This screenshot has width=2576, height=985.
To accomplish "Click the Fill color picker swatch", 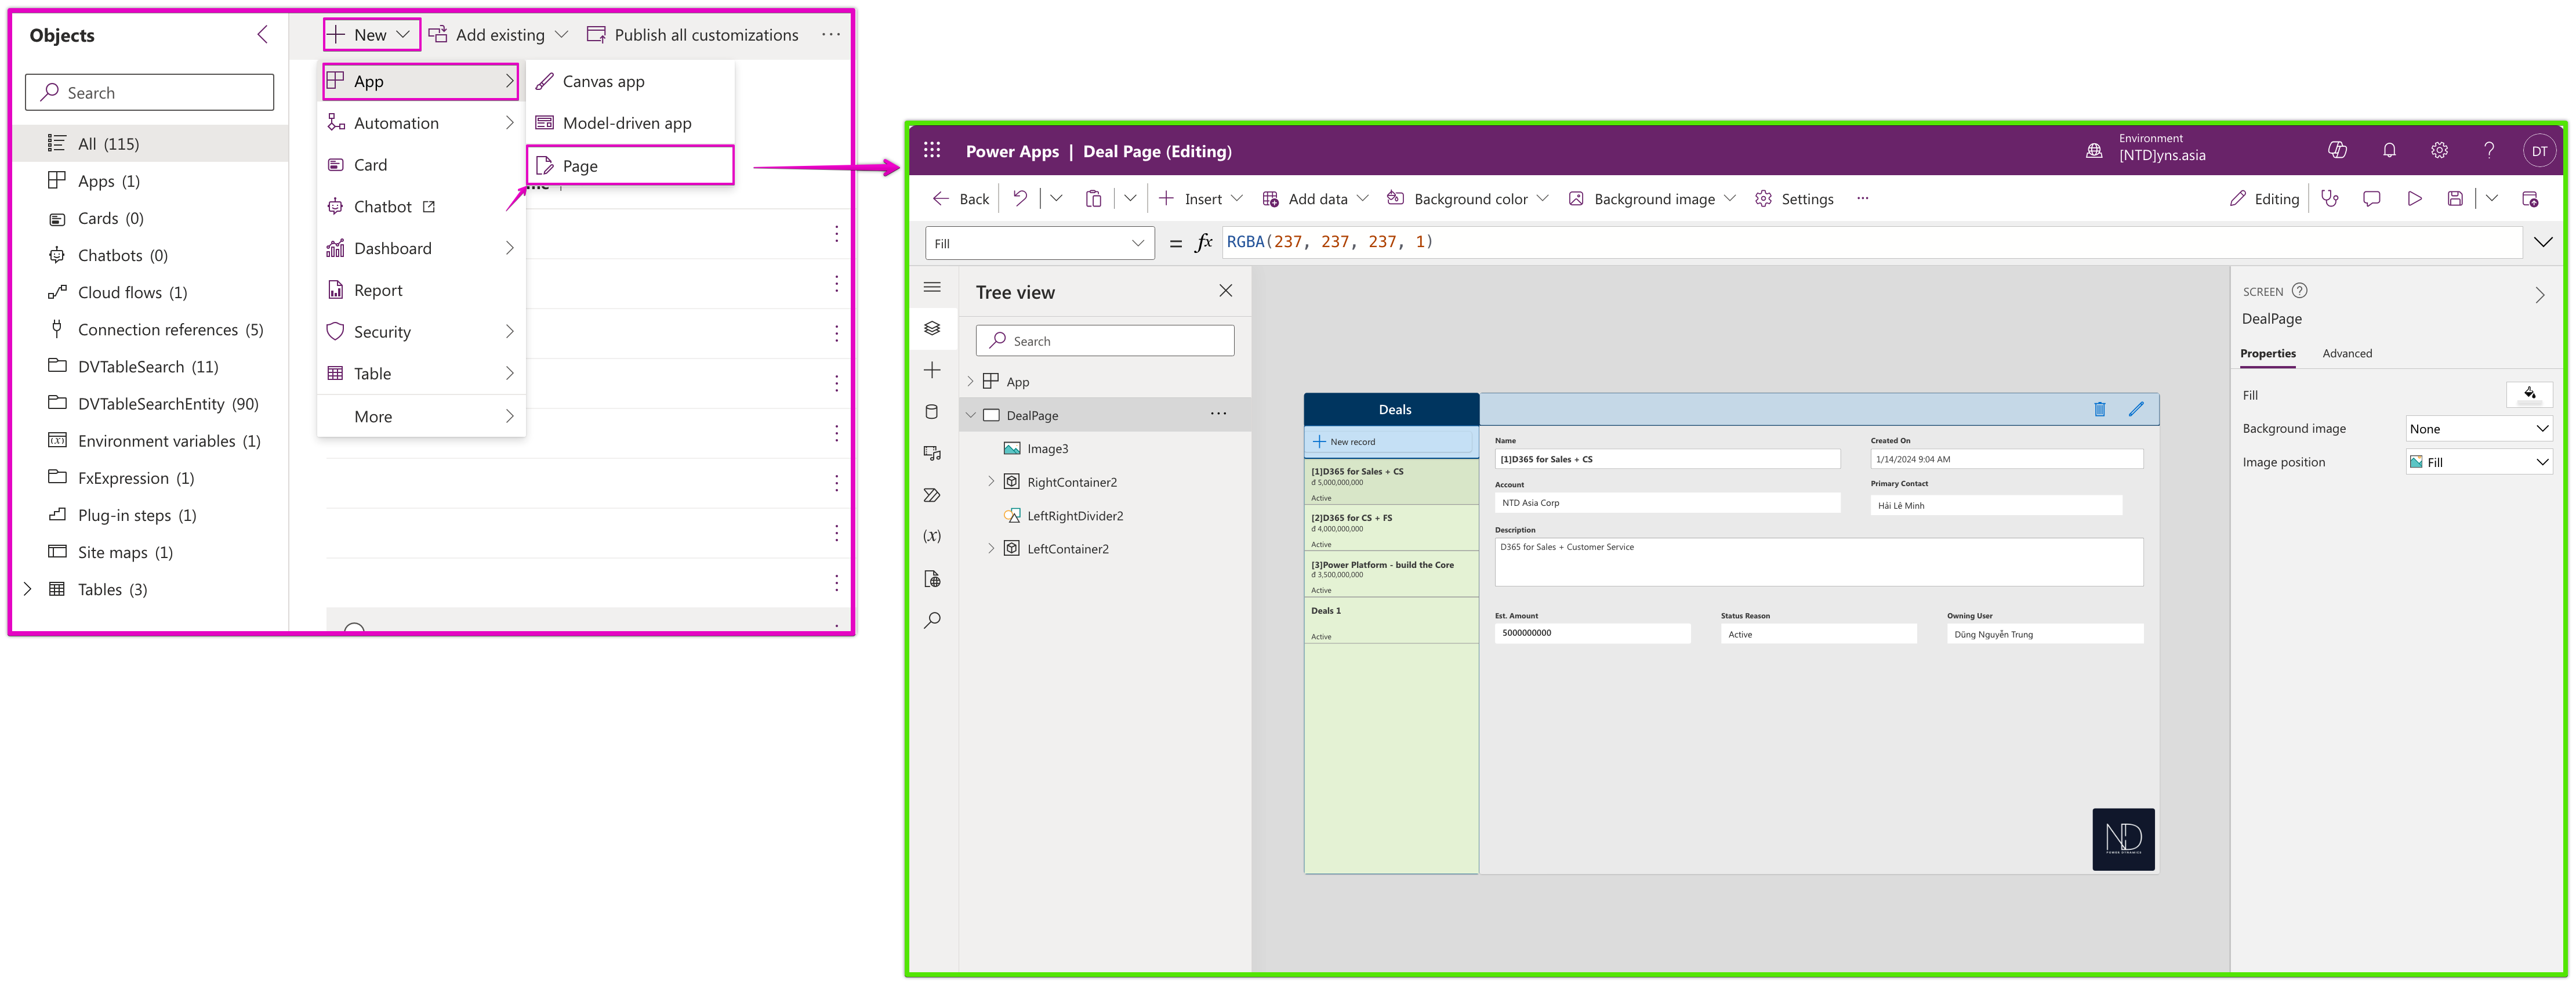I will [2529, 394].
